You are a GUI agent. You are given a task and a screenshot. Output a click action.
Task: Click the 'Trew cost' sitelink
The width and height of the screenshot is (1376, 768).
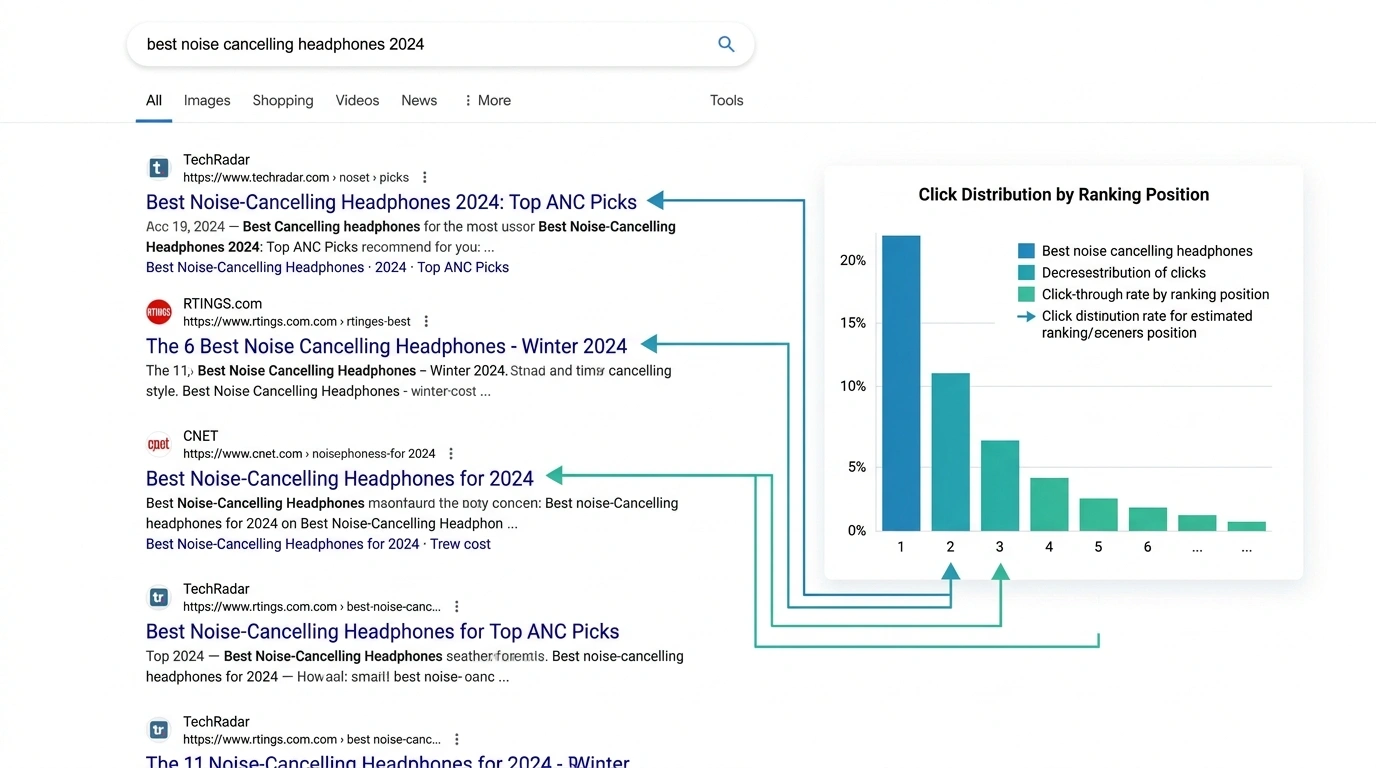coord(460,544)
